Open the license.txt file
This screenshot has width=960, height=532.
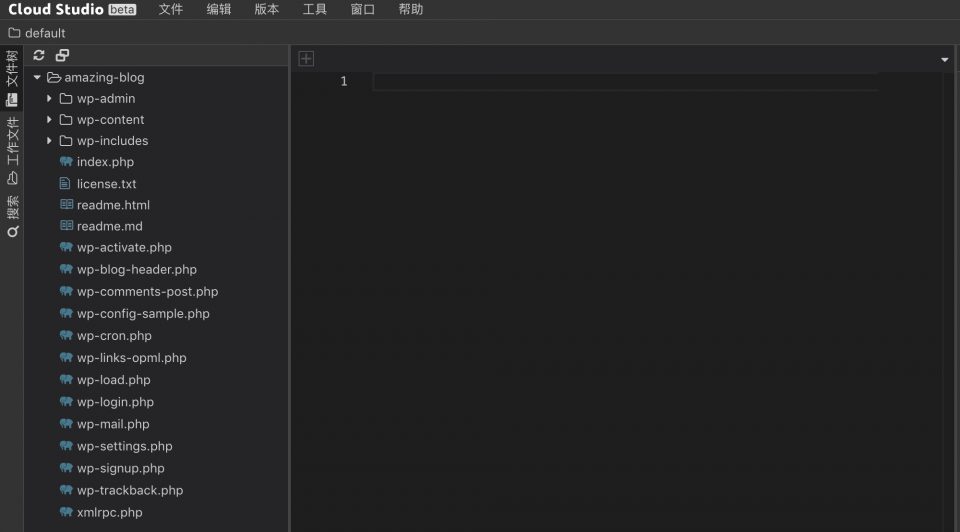(107, 184)
